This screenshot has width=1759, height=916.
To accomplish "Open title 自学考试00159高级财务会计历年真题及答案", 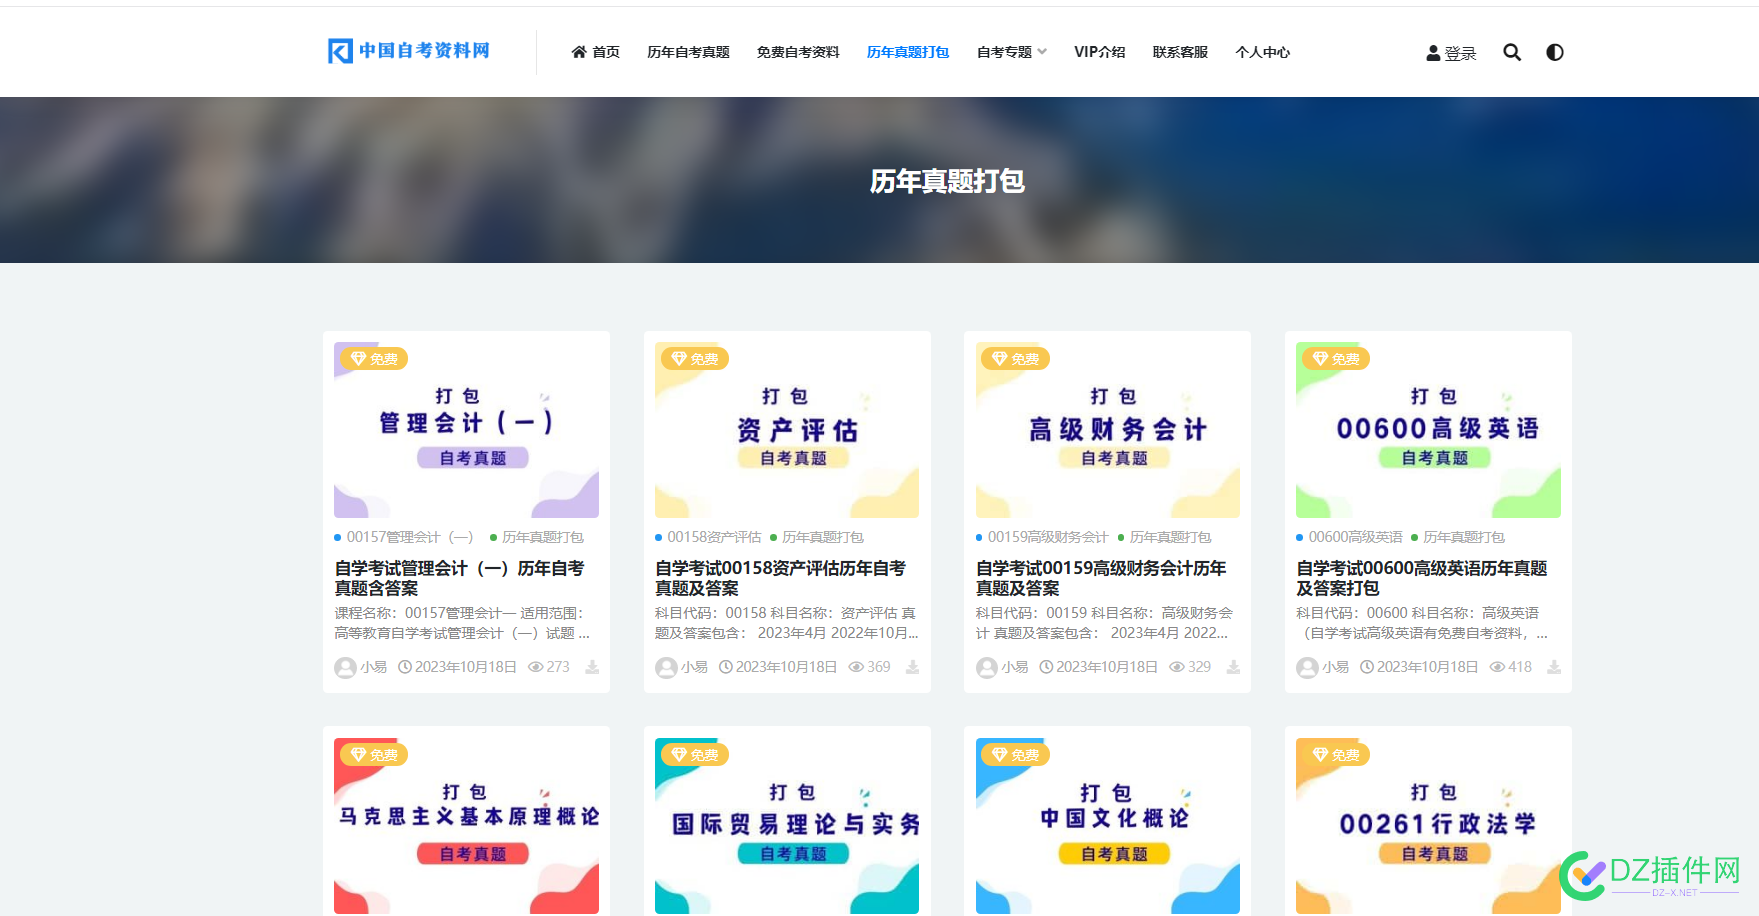I will [x=1101, y=578].
